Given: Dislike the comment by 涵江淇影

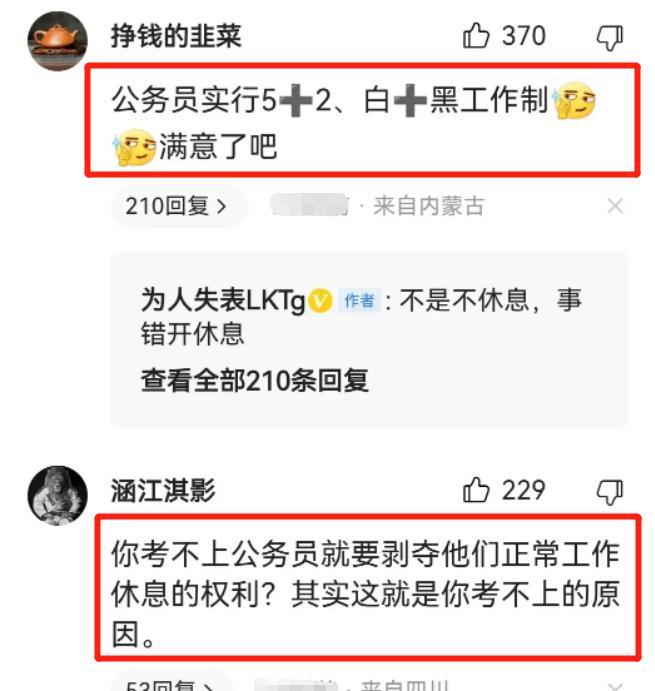Looking at the screenshot, I should pyautogui.click(x=610, y=492).
